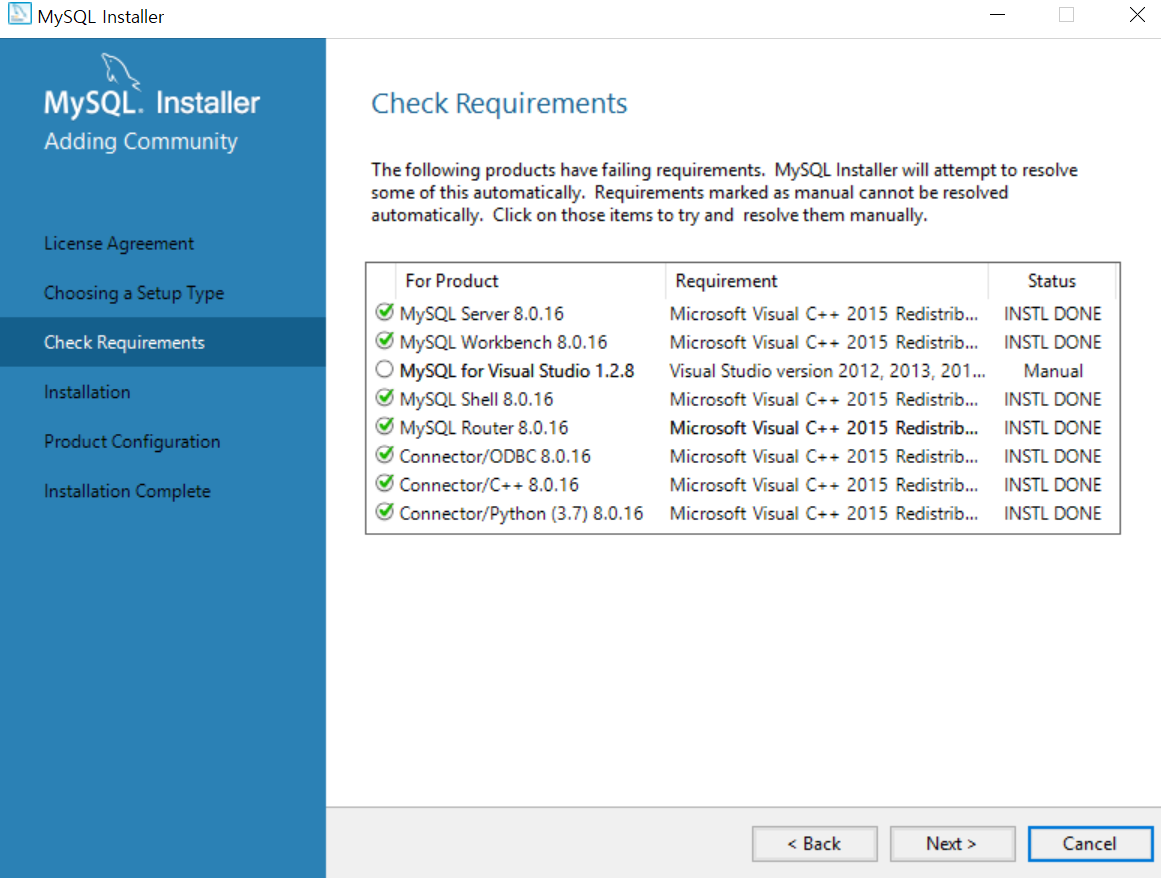The width and height of the screenshot is (1161, 878).
Task: Click the green check icon for MySQL Server 8.0.16
Action: (x=384, y=312)
